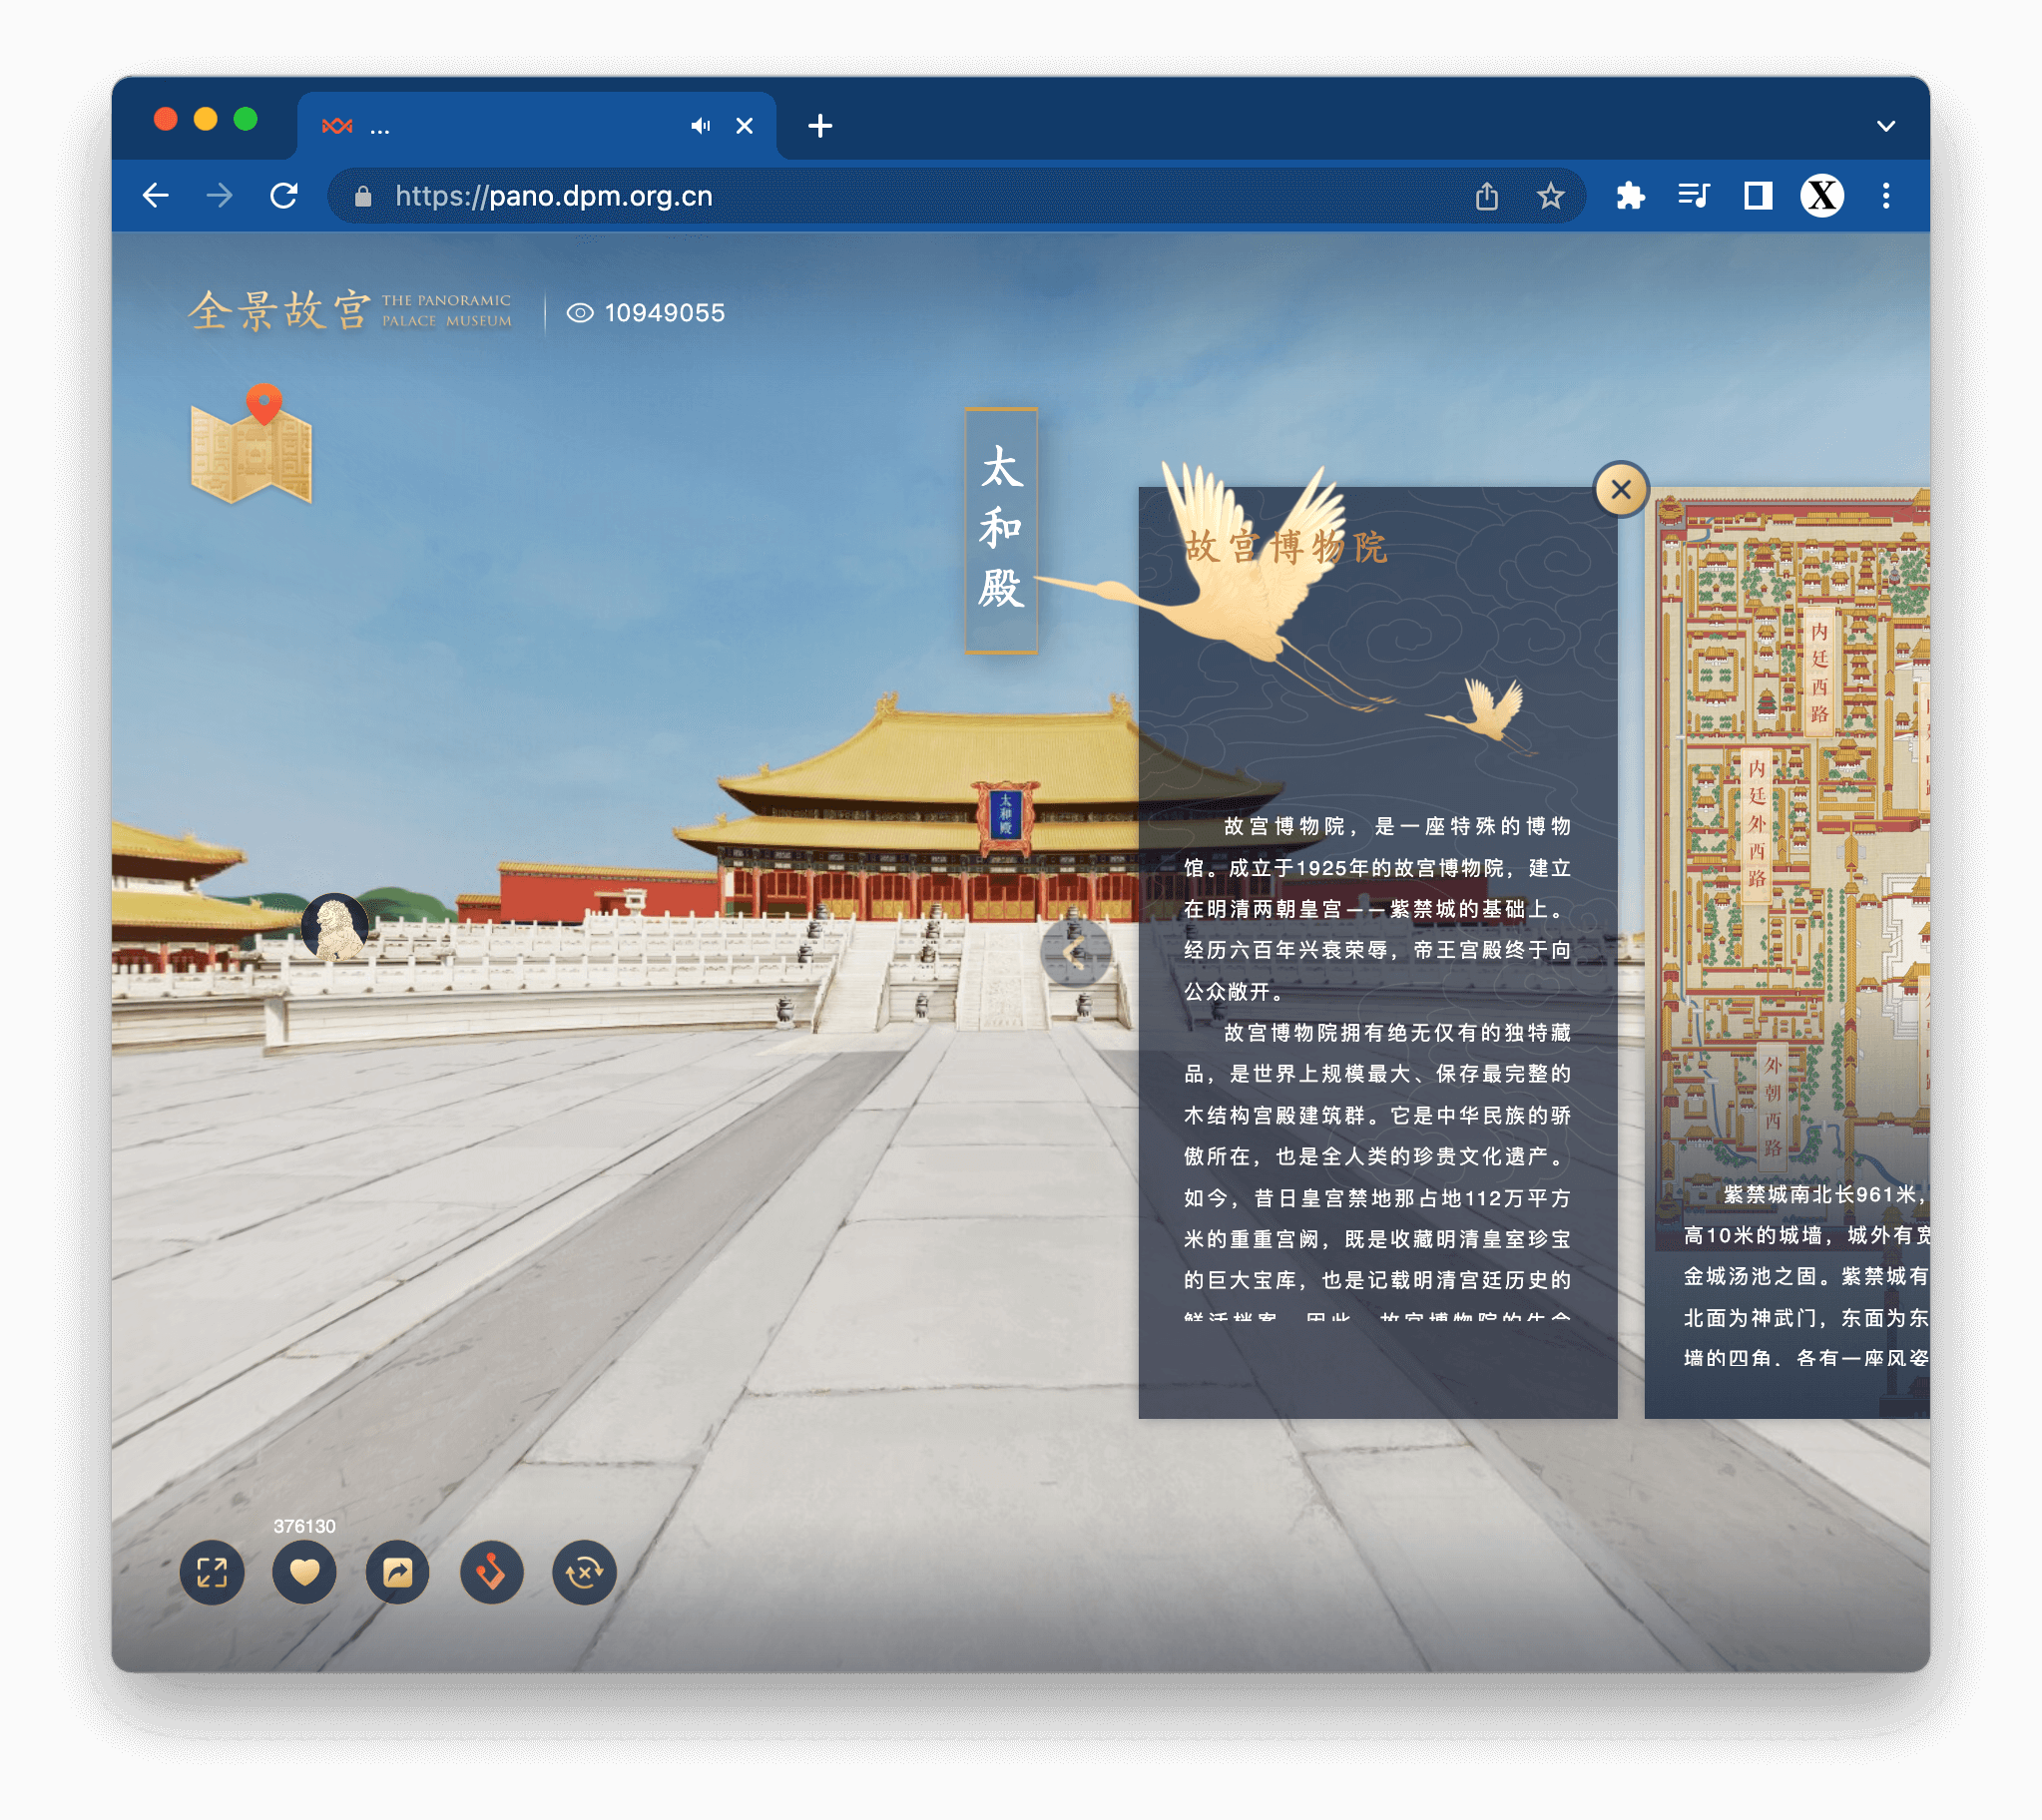This screenshot has height=1820, width=2042.
Task: Share the panorama via the share icon
Action: (x=397, y=1573)
